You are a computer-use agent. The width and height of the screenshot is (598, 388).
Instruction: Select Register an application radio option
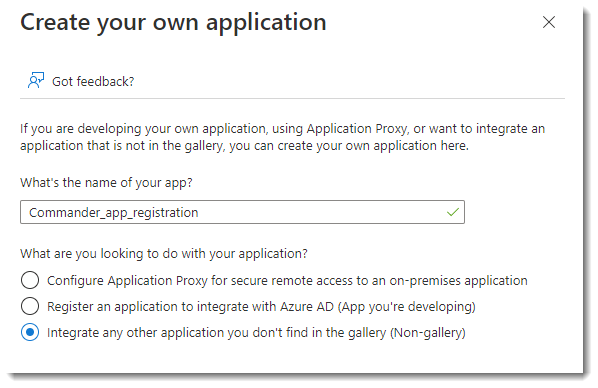click(30, 306)
